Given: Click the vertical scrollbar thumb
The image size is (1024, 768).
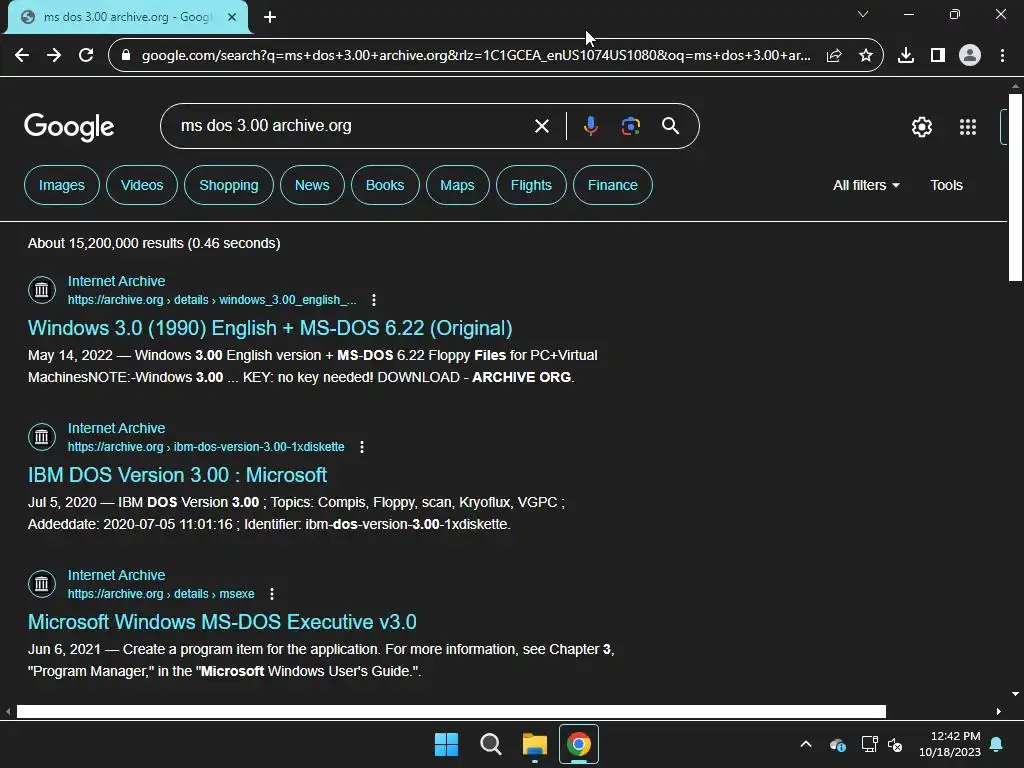Looking at the screenshot, I should 1015,187.
